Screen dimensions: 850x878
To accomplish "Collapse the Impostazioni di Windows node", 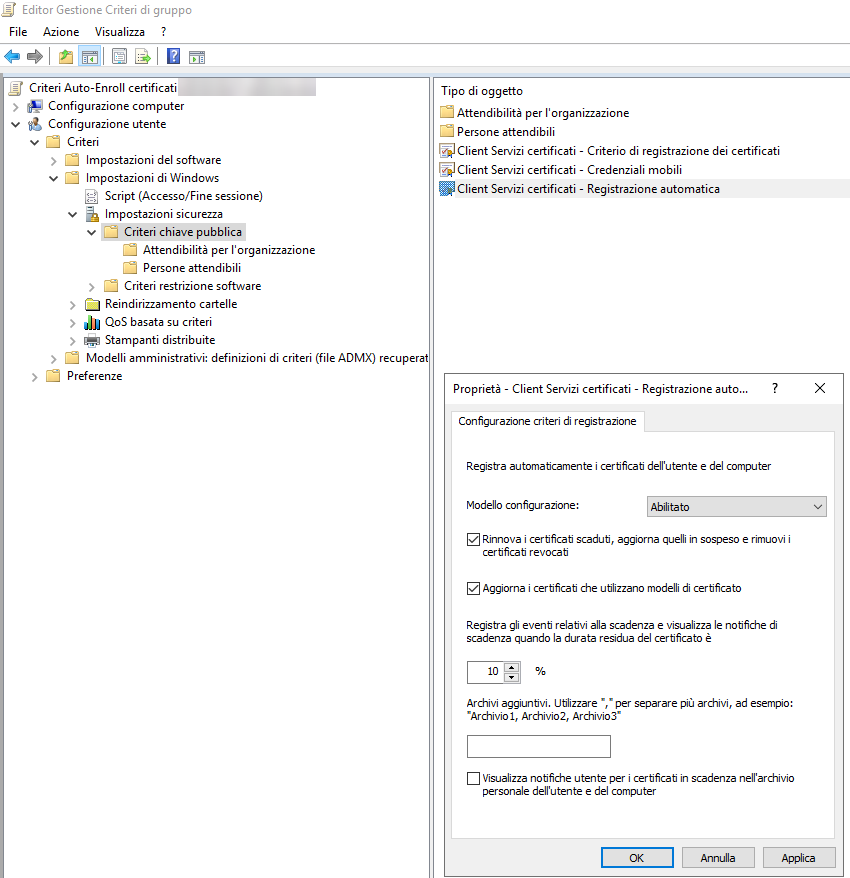I will pyautogui.click(x=54, y=179).
